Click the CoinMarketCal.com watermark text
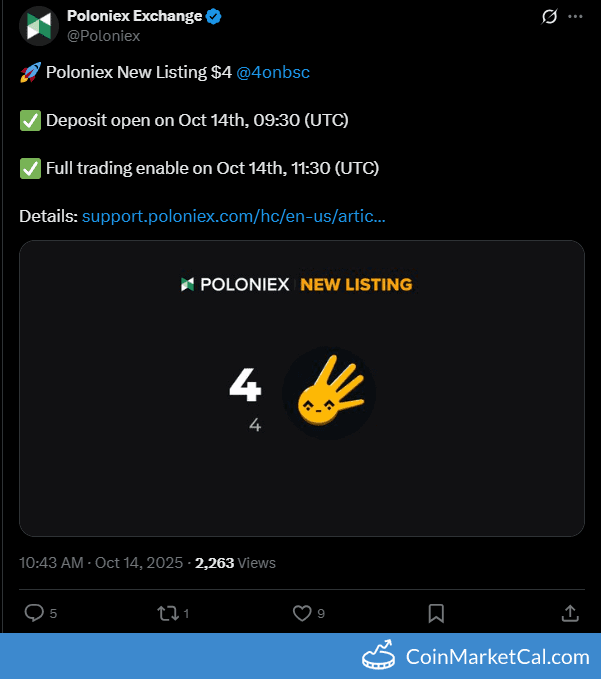This screenshot has width=601, height=679. pos(497,657)
